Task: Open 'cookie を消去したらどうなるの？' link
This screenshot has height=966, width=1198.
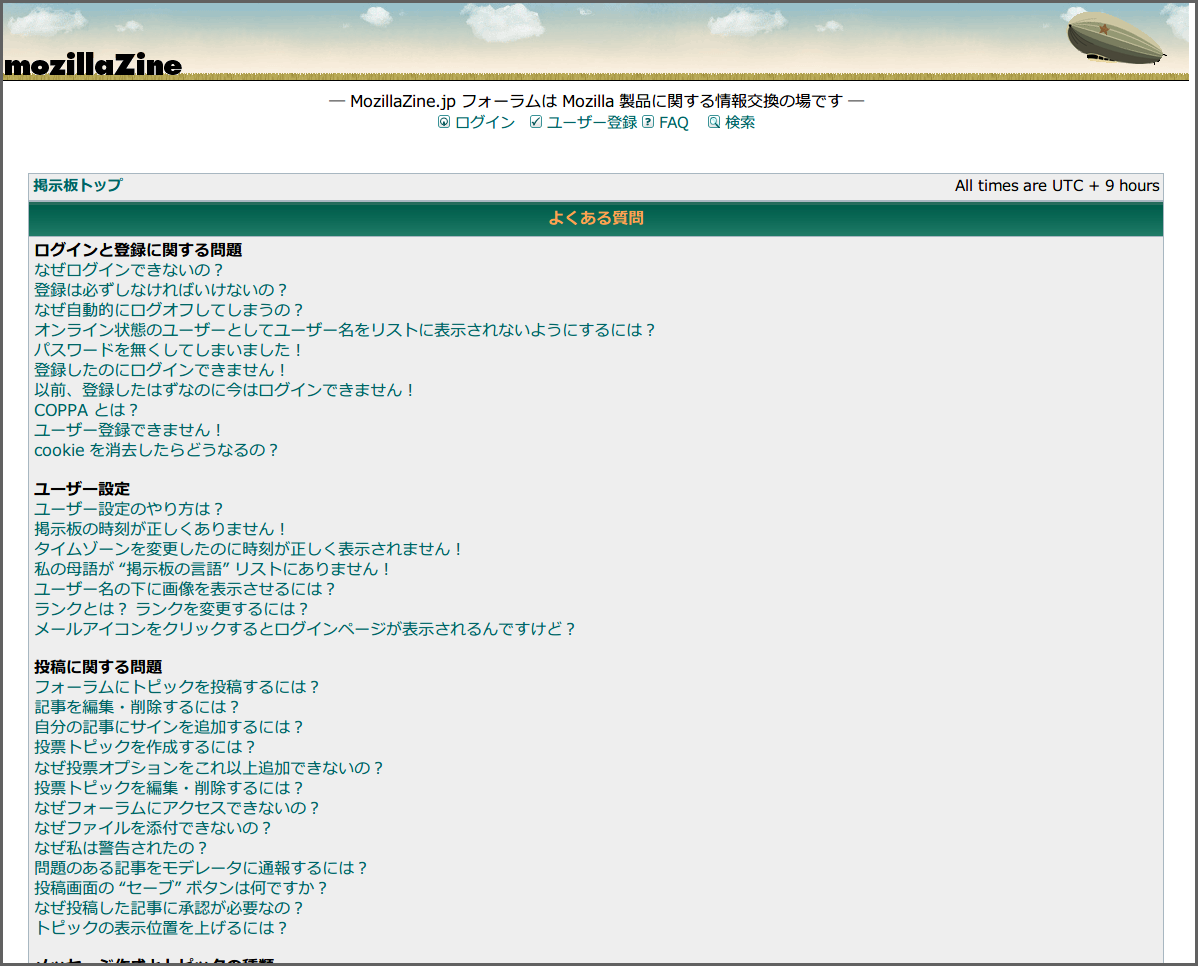Action: [156, 450]
